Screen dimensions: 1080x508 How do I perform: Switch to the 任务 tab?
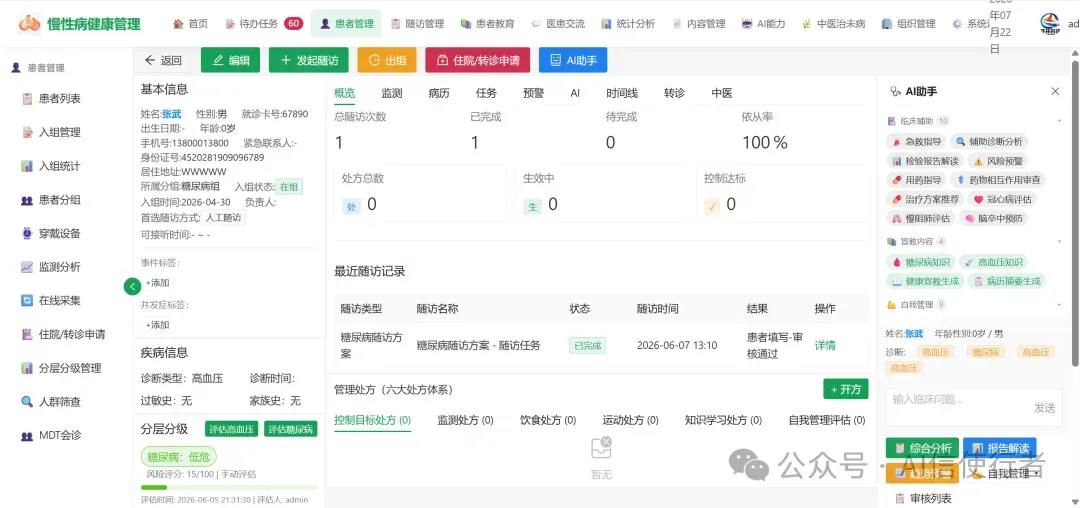point(486,93)
